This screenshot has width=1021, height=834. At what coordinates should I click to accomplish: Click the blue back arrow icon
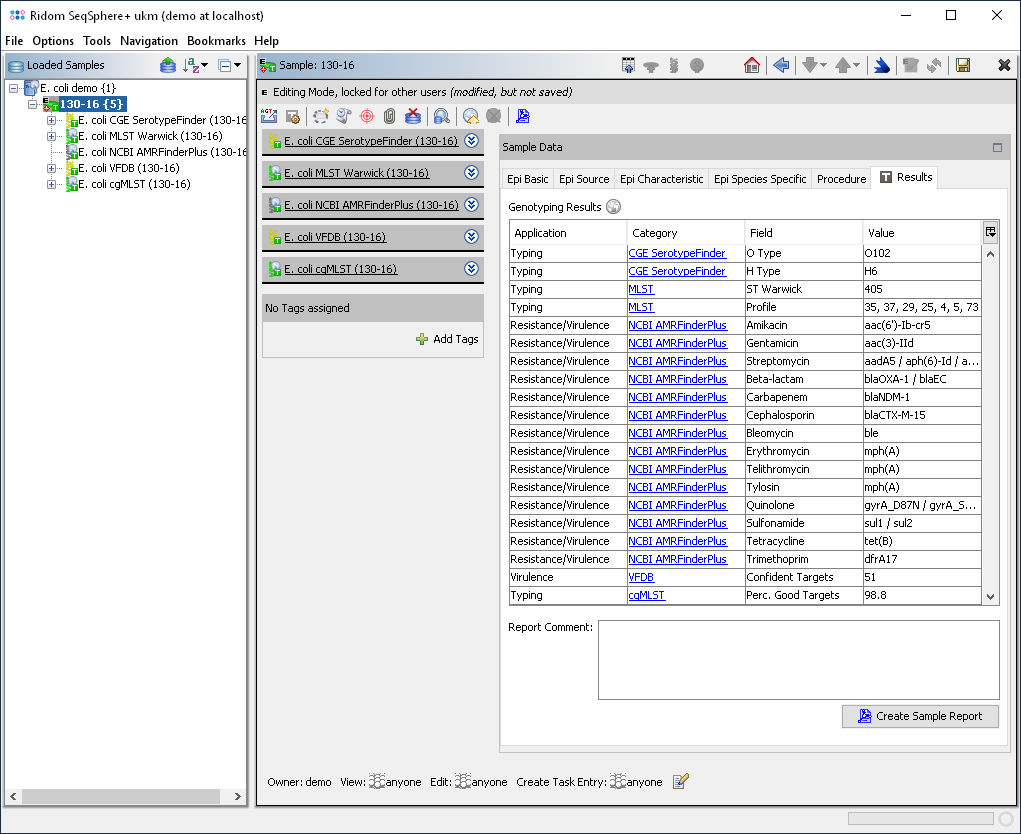click(x=781, y=65)
